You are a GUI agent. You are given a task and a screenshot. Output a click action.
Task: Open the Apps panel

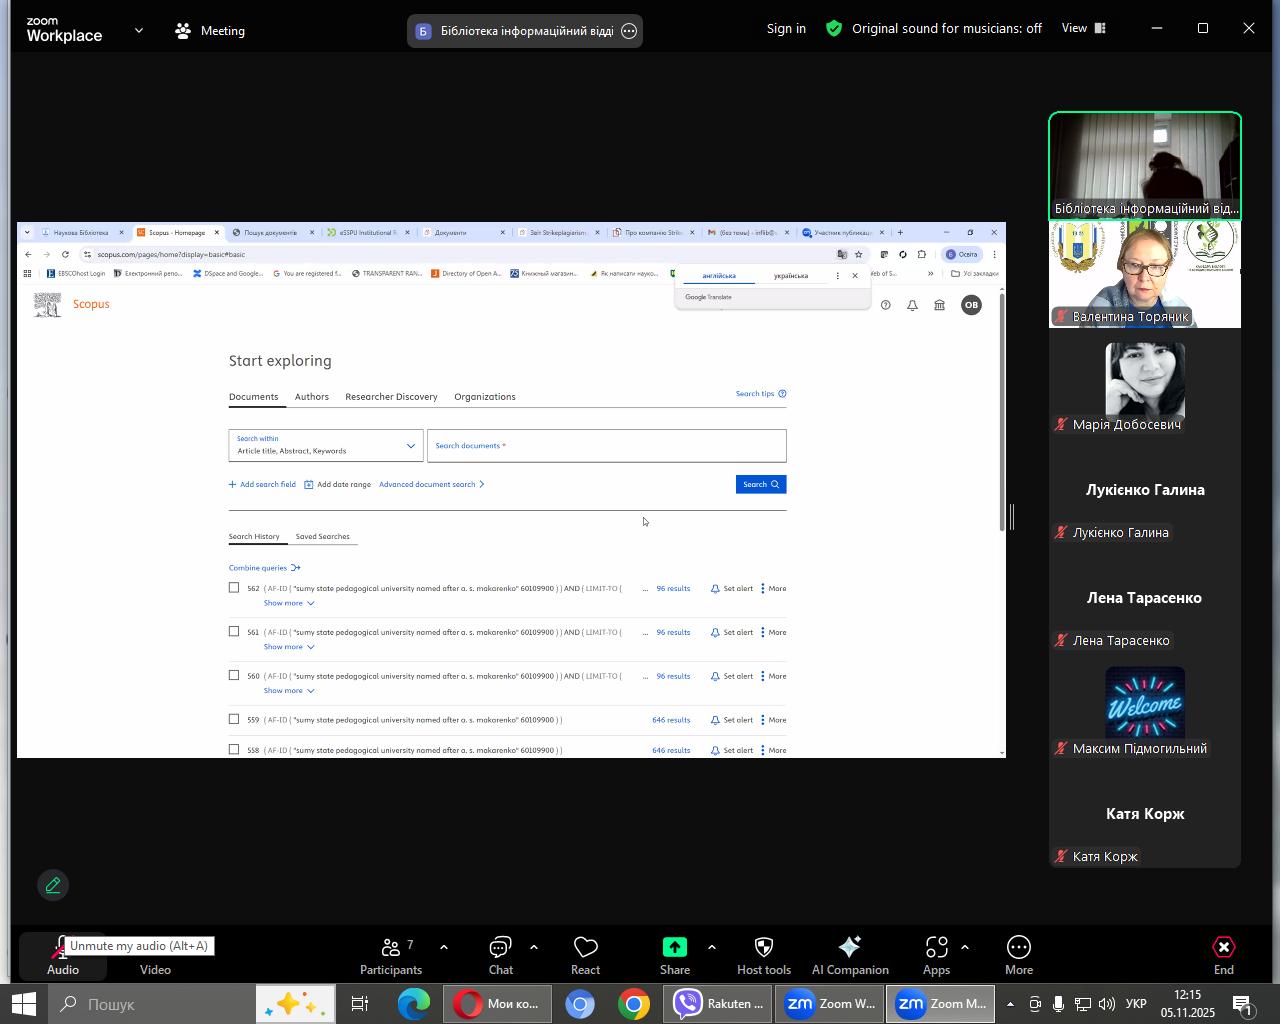pyautogui.click(x=936, y=955)
